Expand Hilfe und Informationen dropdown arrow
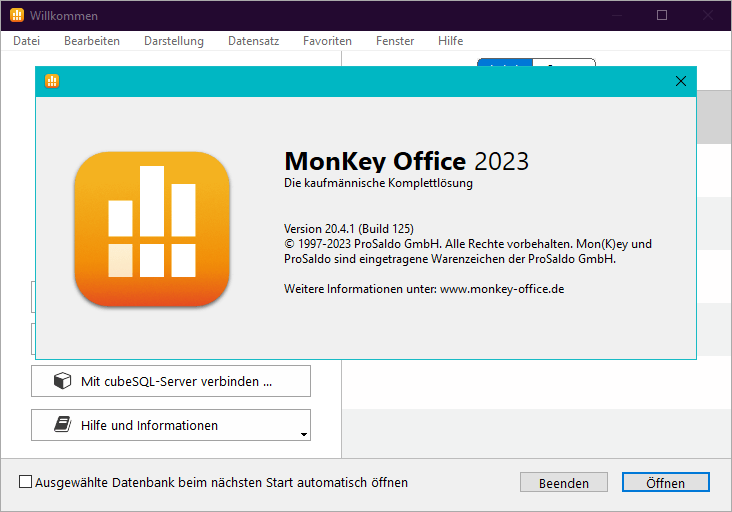 click(x=304, y=434)
